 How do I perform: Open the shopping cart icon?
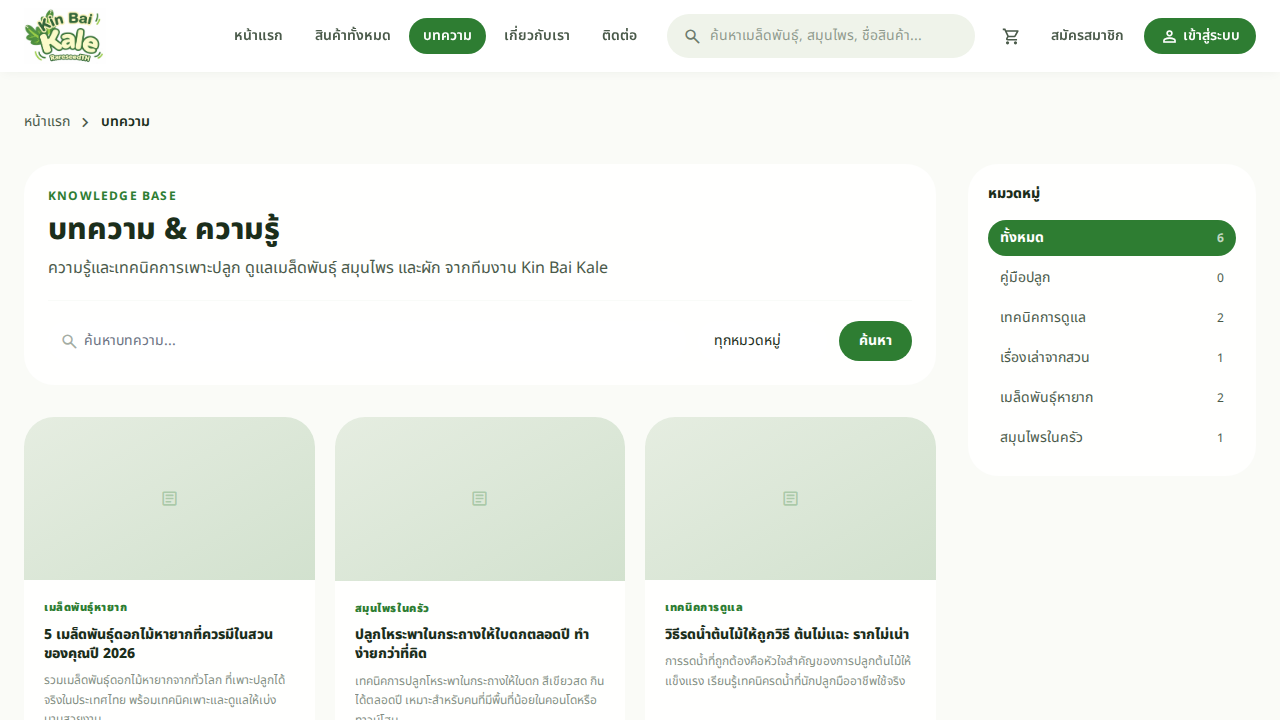click(x=1011, y=36)
